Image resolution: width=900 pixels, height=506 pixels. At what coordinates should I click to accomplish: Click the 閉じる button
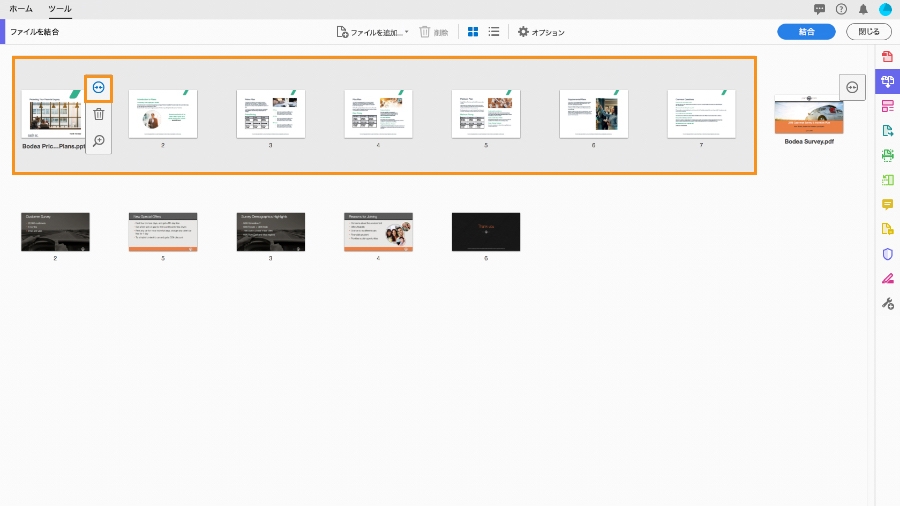click(x=868, y=32)
